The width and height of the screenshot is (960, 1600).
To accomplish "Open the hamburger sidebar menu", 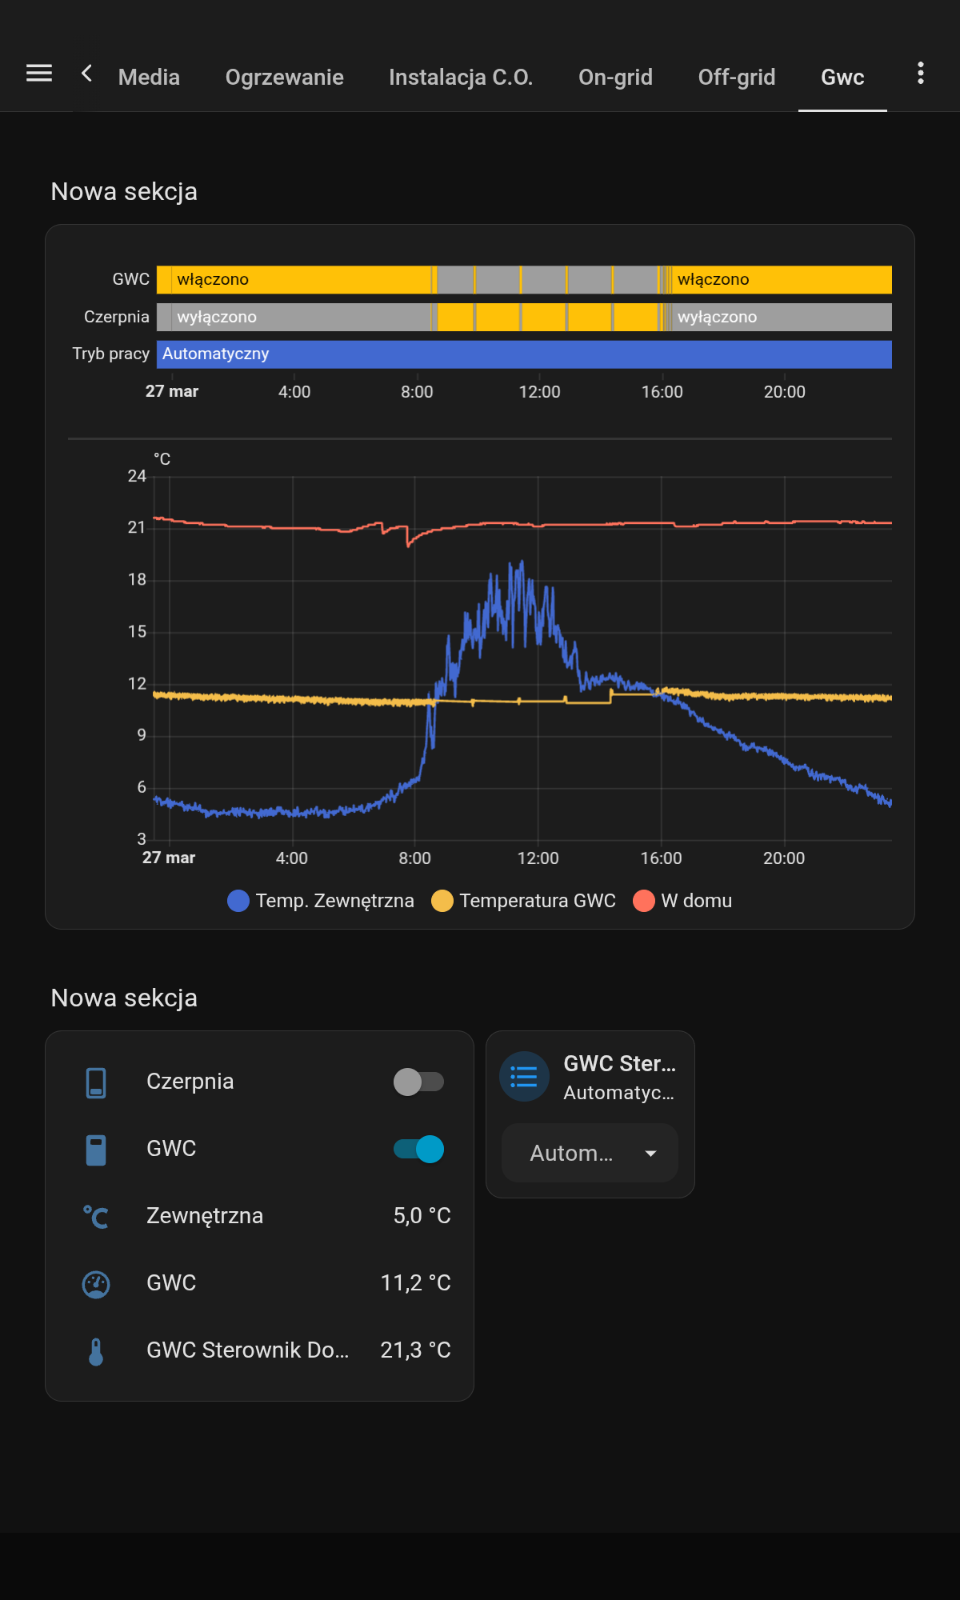I will point(39,73).
